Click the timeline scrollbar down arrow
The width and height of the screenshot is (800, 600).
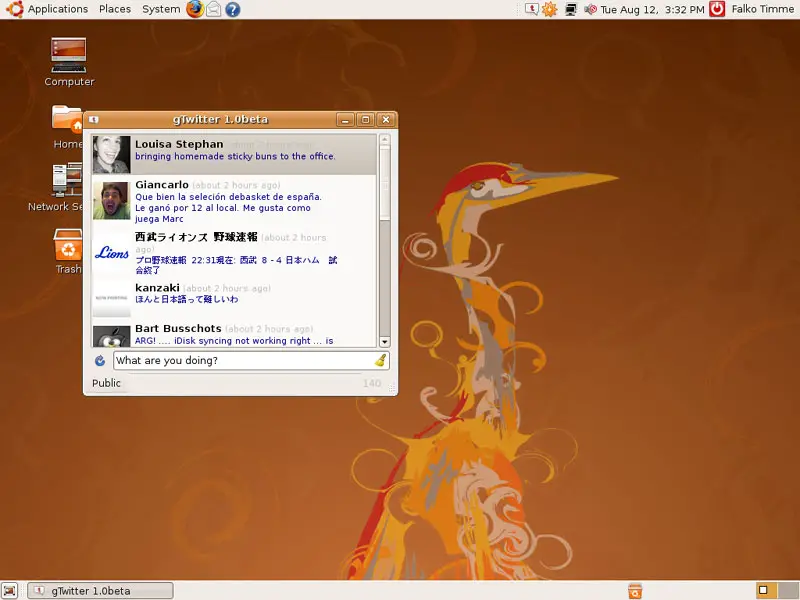tap(385, 342)
